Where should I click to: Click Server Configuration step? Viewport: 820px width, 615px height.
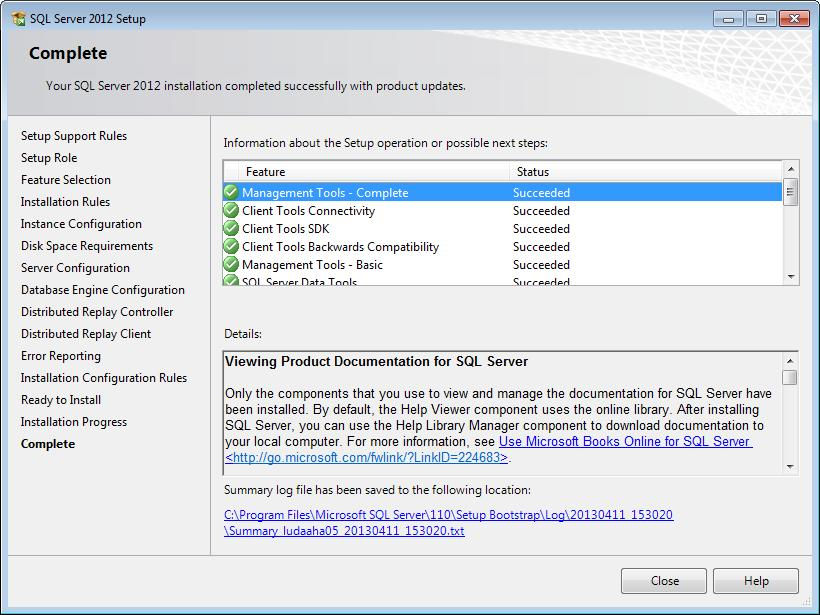tap(75, 268)
